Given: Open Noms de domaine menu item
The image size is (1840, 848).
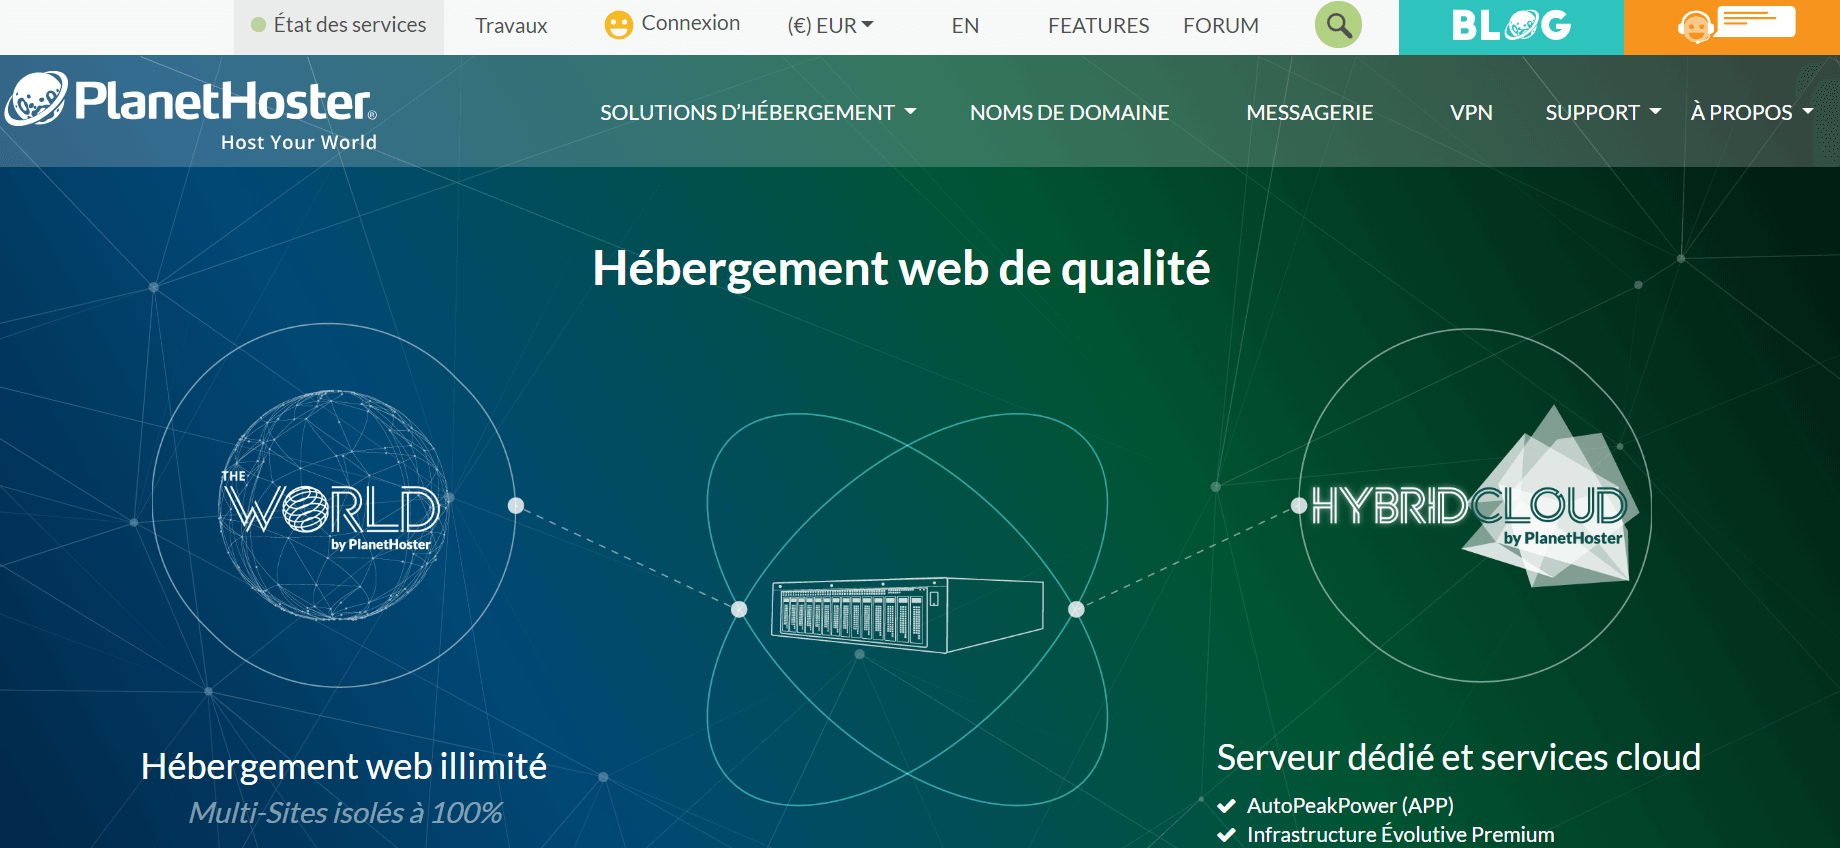Looking at the screenshot, I should click(1069, 113).
